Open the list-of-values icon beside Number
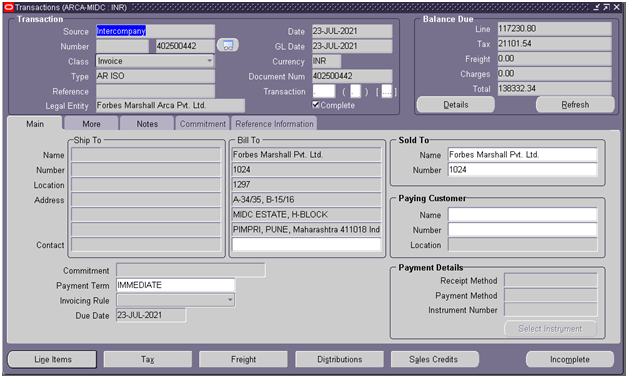Image resolution: width=628 pixels, height=378 pixels. (x=228, y=45)
